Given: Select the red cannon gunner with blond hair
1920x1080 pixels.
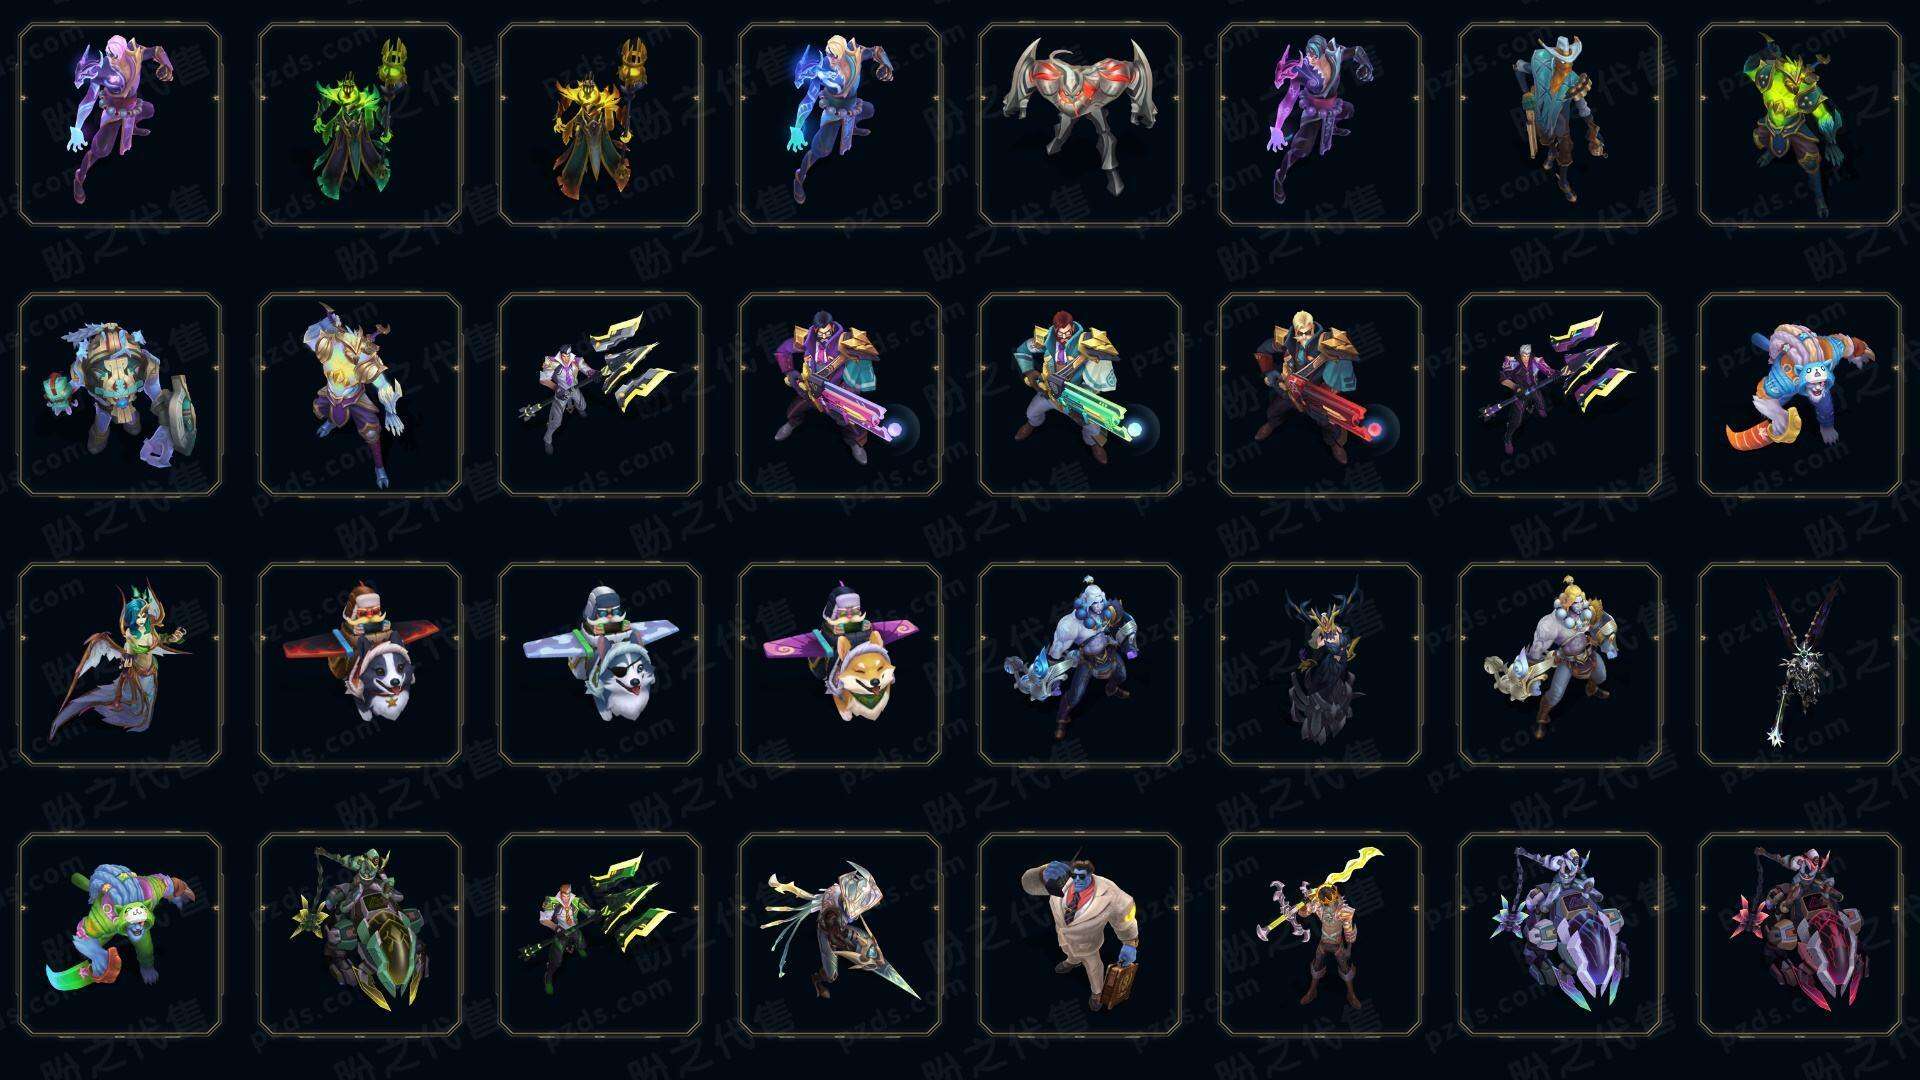Looking at the screenshot, I should pos(1320,394).
